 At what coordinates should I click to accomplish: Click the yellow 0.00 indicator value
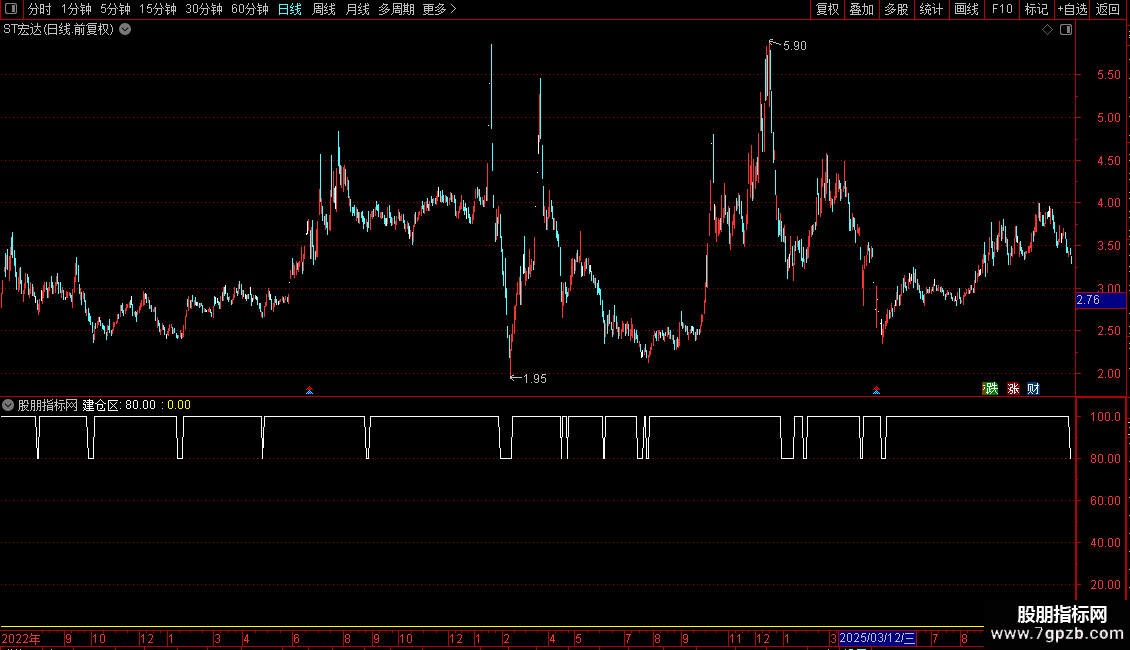[179, 405]
